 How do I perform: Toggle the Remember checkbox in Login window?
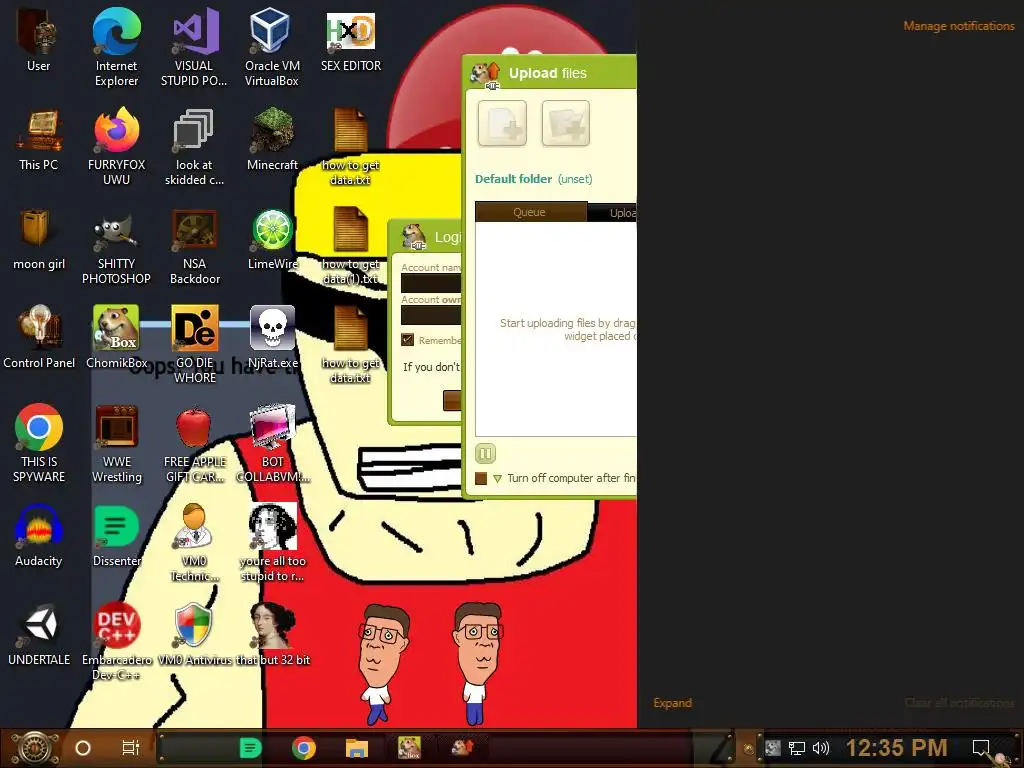408,340
